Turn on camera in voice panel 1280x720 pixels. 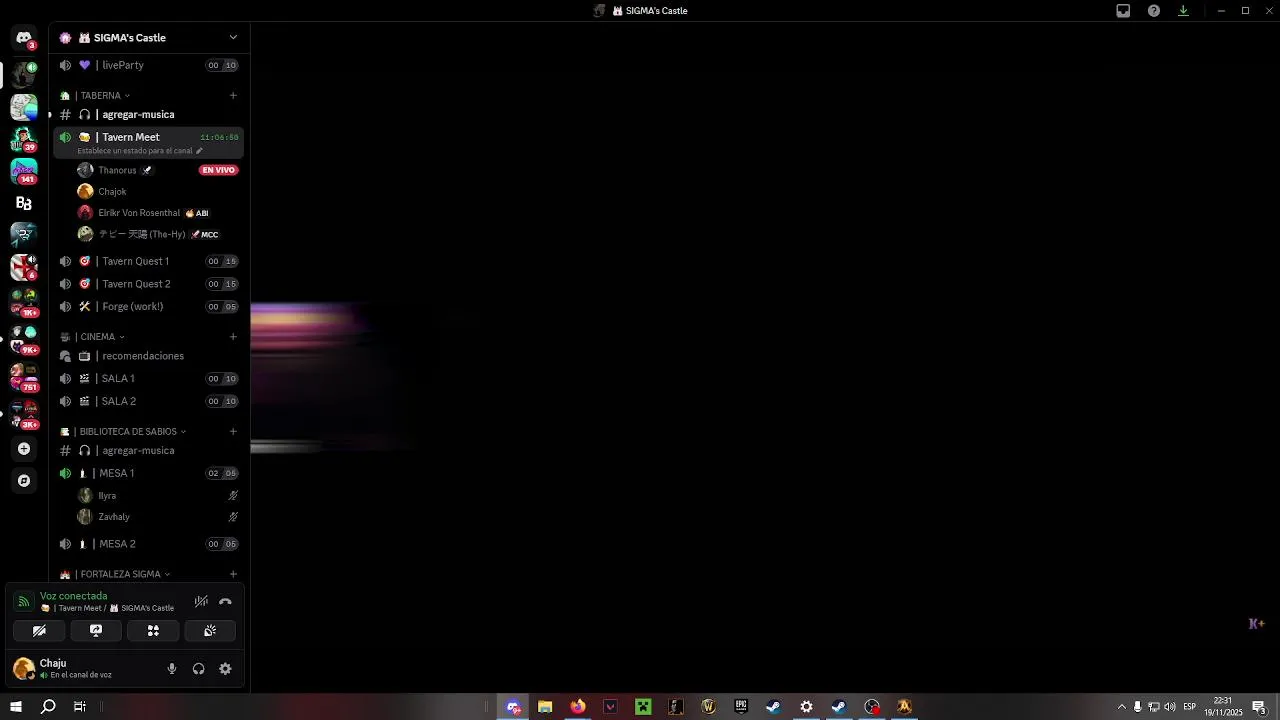tap(39, 631)
